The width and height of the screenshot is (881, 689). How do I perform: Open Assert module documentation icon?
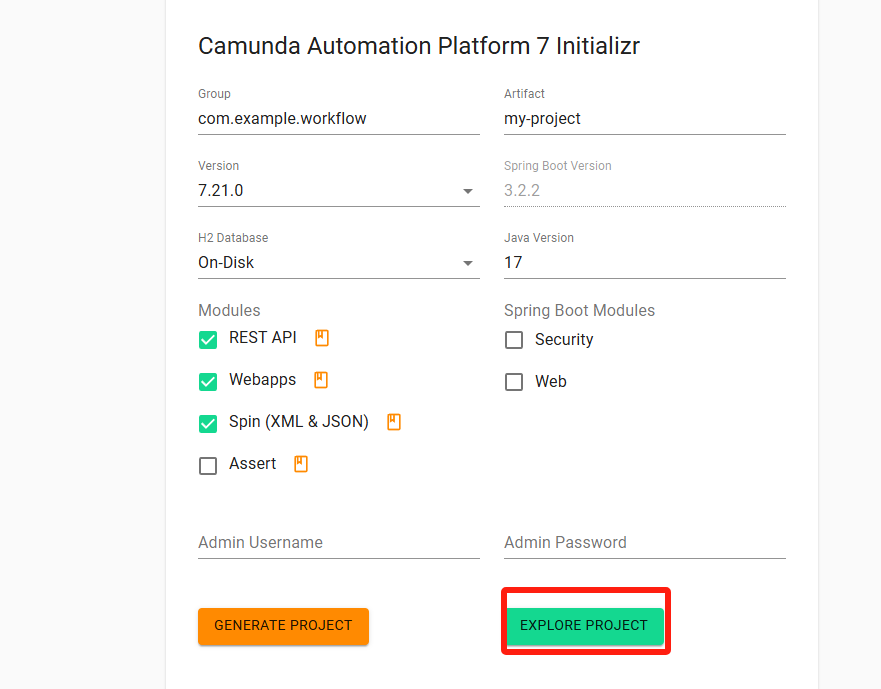pyautogui.click(x=300, y=464)
